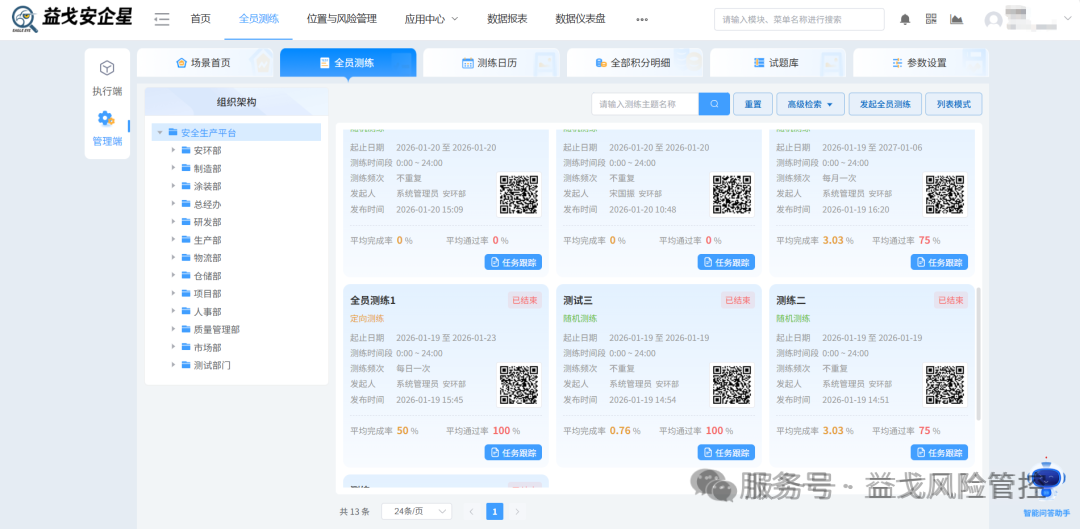Click page number 1
This screenshot has width=1080, height=529.
pyautogui.click(x=495, y=511)
